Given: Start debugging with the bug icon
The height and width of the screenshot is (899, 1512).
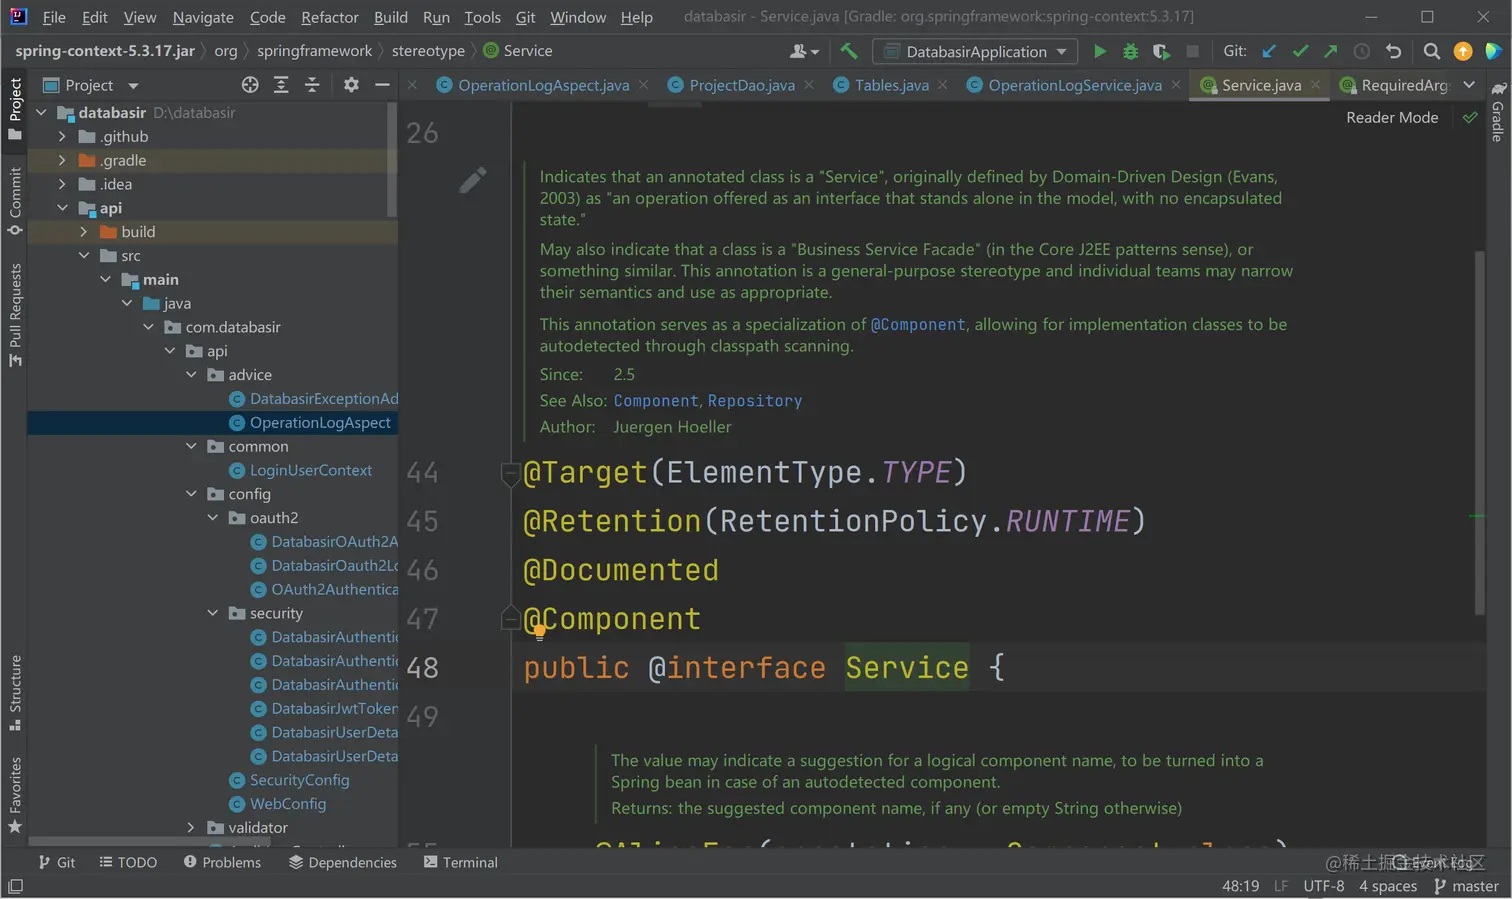Looking at the screenshot, I should (1130, 51).
